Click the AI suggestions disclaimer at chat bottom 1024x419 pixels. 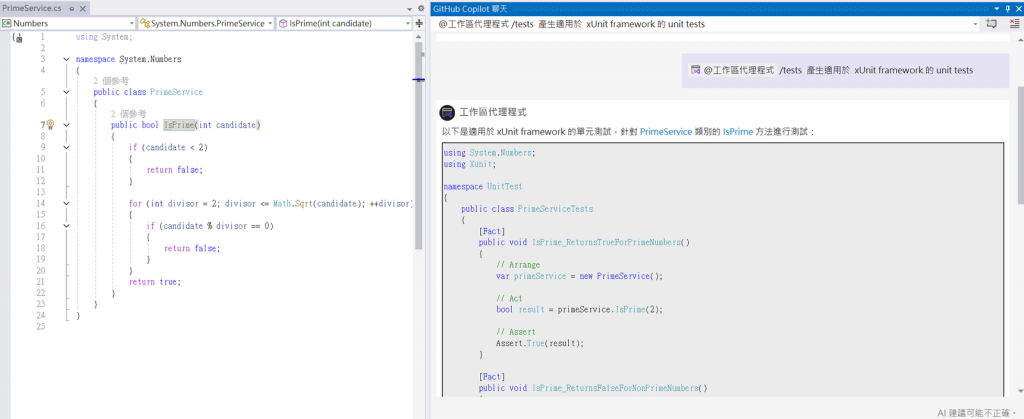point(977,412)
